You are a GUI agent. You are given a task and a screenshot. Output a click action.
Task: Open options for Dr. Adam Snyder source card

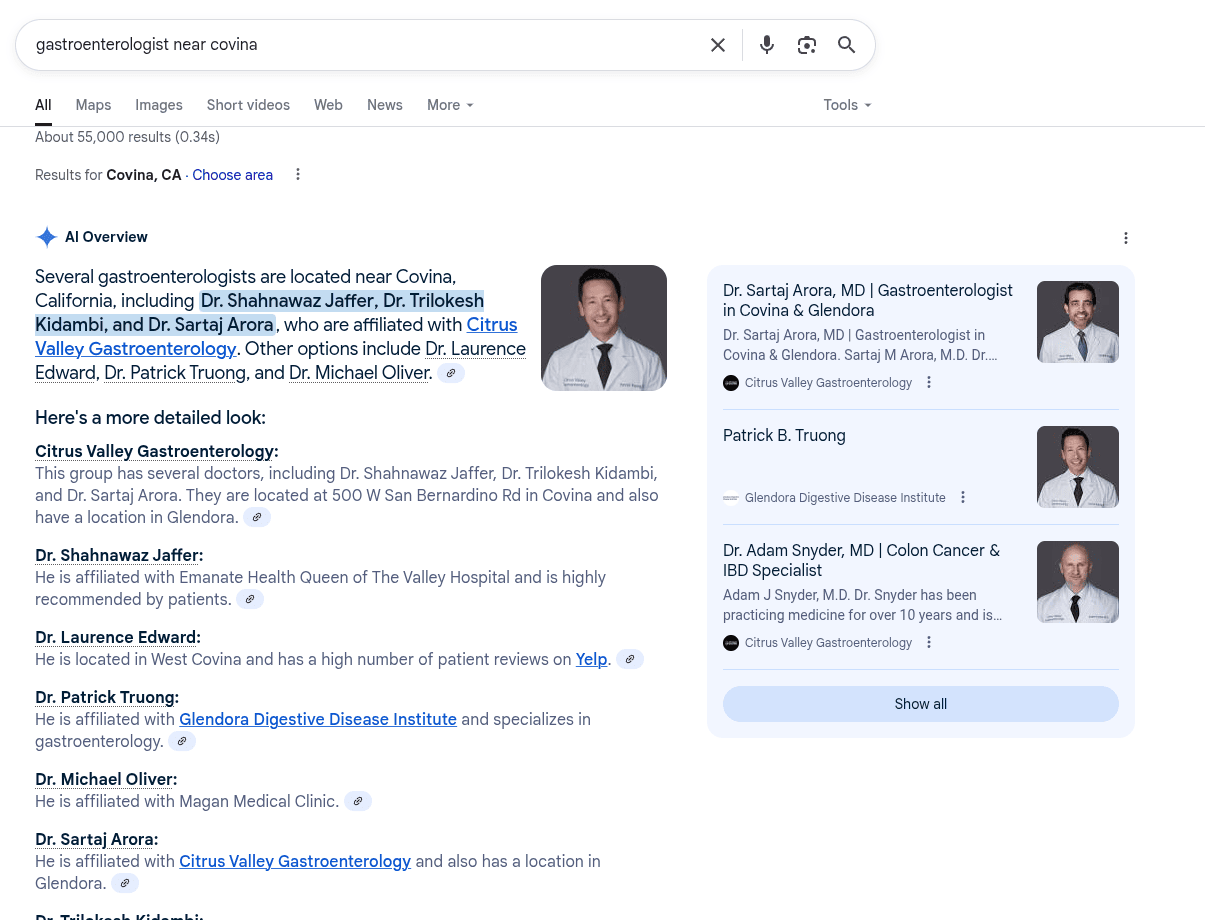click(929, 643)
